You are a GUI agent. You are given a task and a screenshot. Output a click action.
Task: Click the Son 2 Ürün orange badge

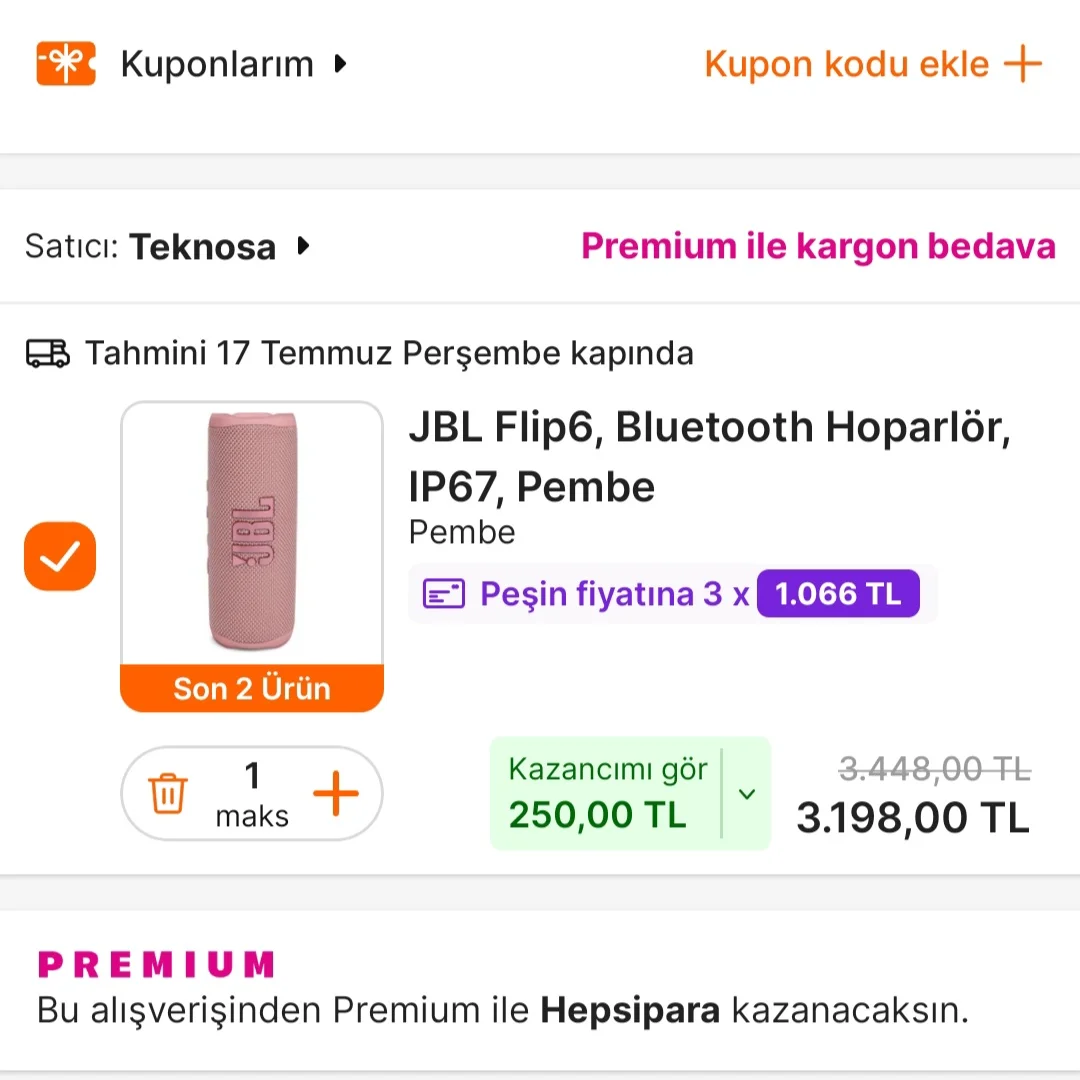pos(252,688)
